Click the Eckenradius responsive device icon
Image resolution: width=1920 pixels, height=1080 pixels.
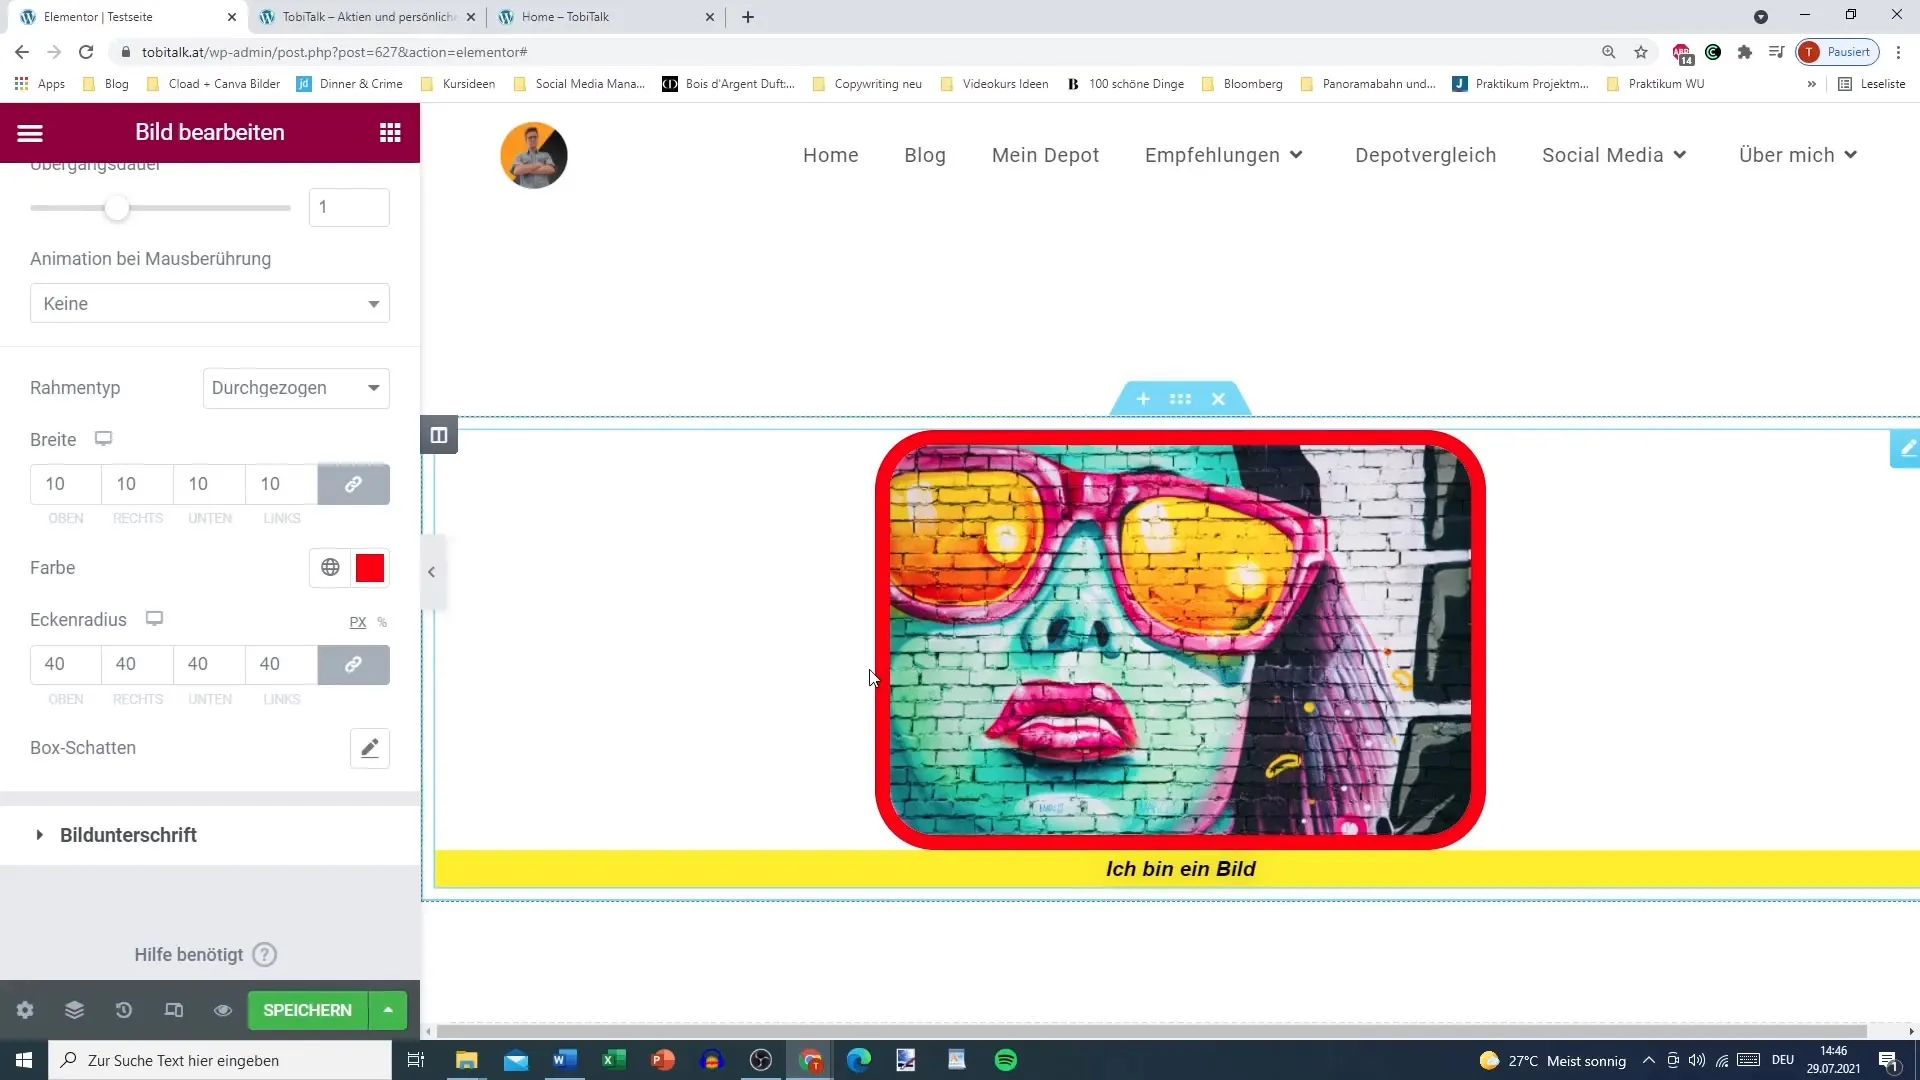(x=154, y=619)
